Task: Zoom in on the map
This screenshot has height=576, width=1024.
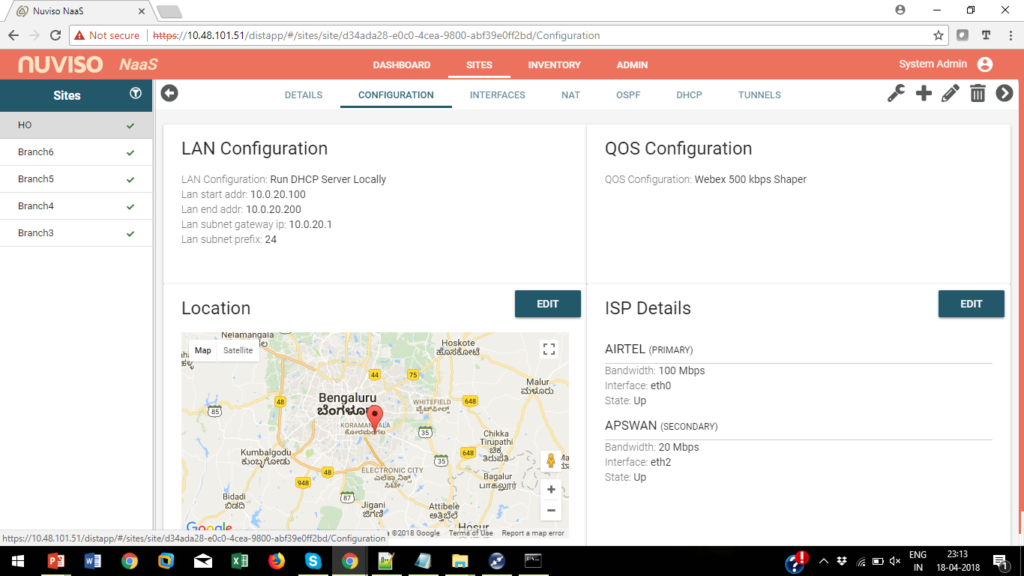Action: (x=551, y=489)
